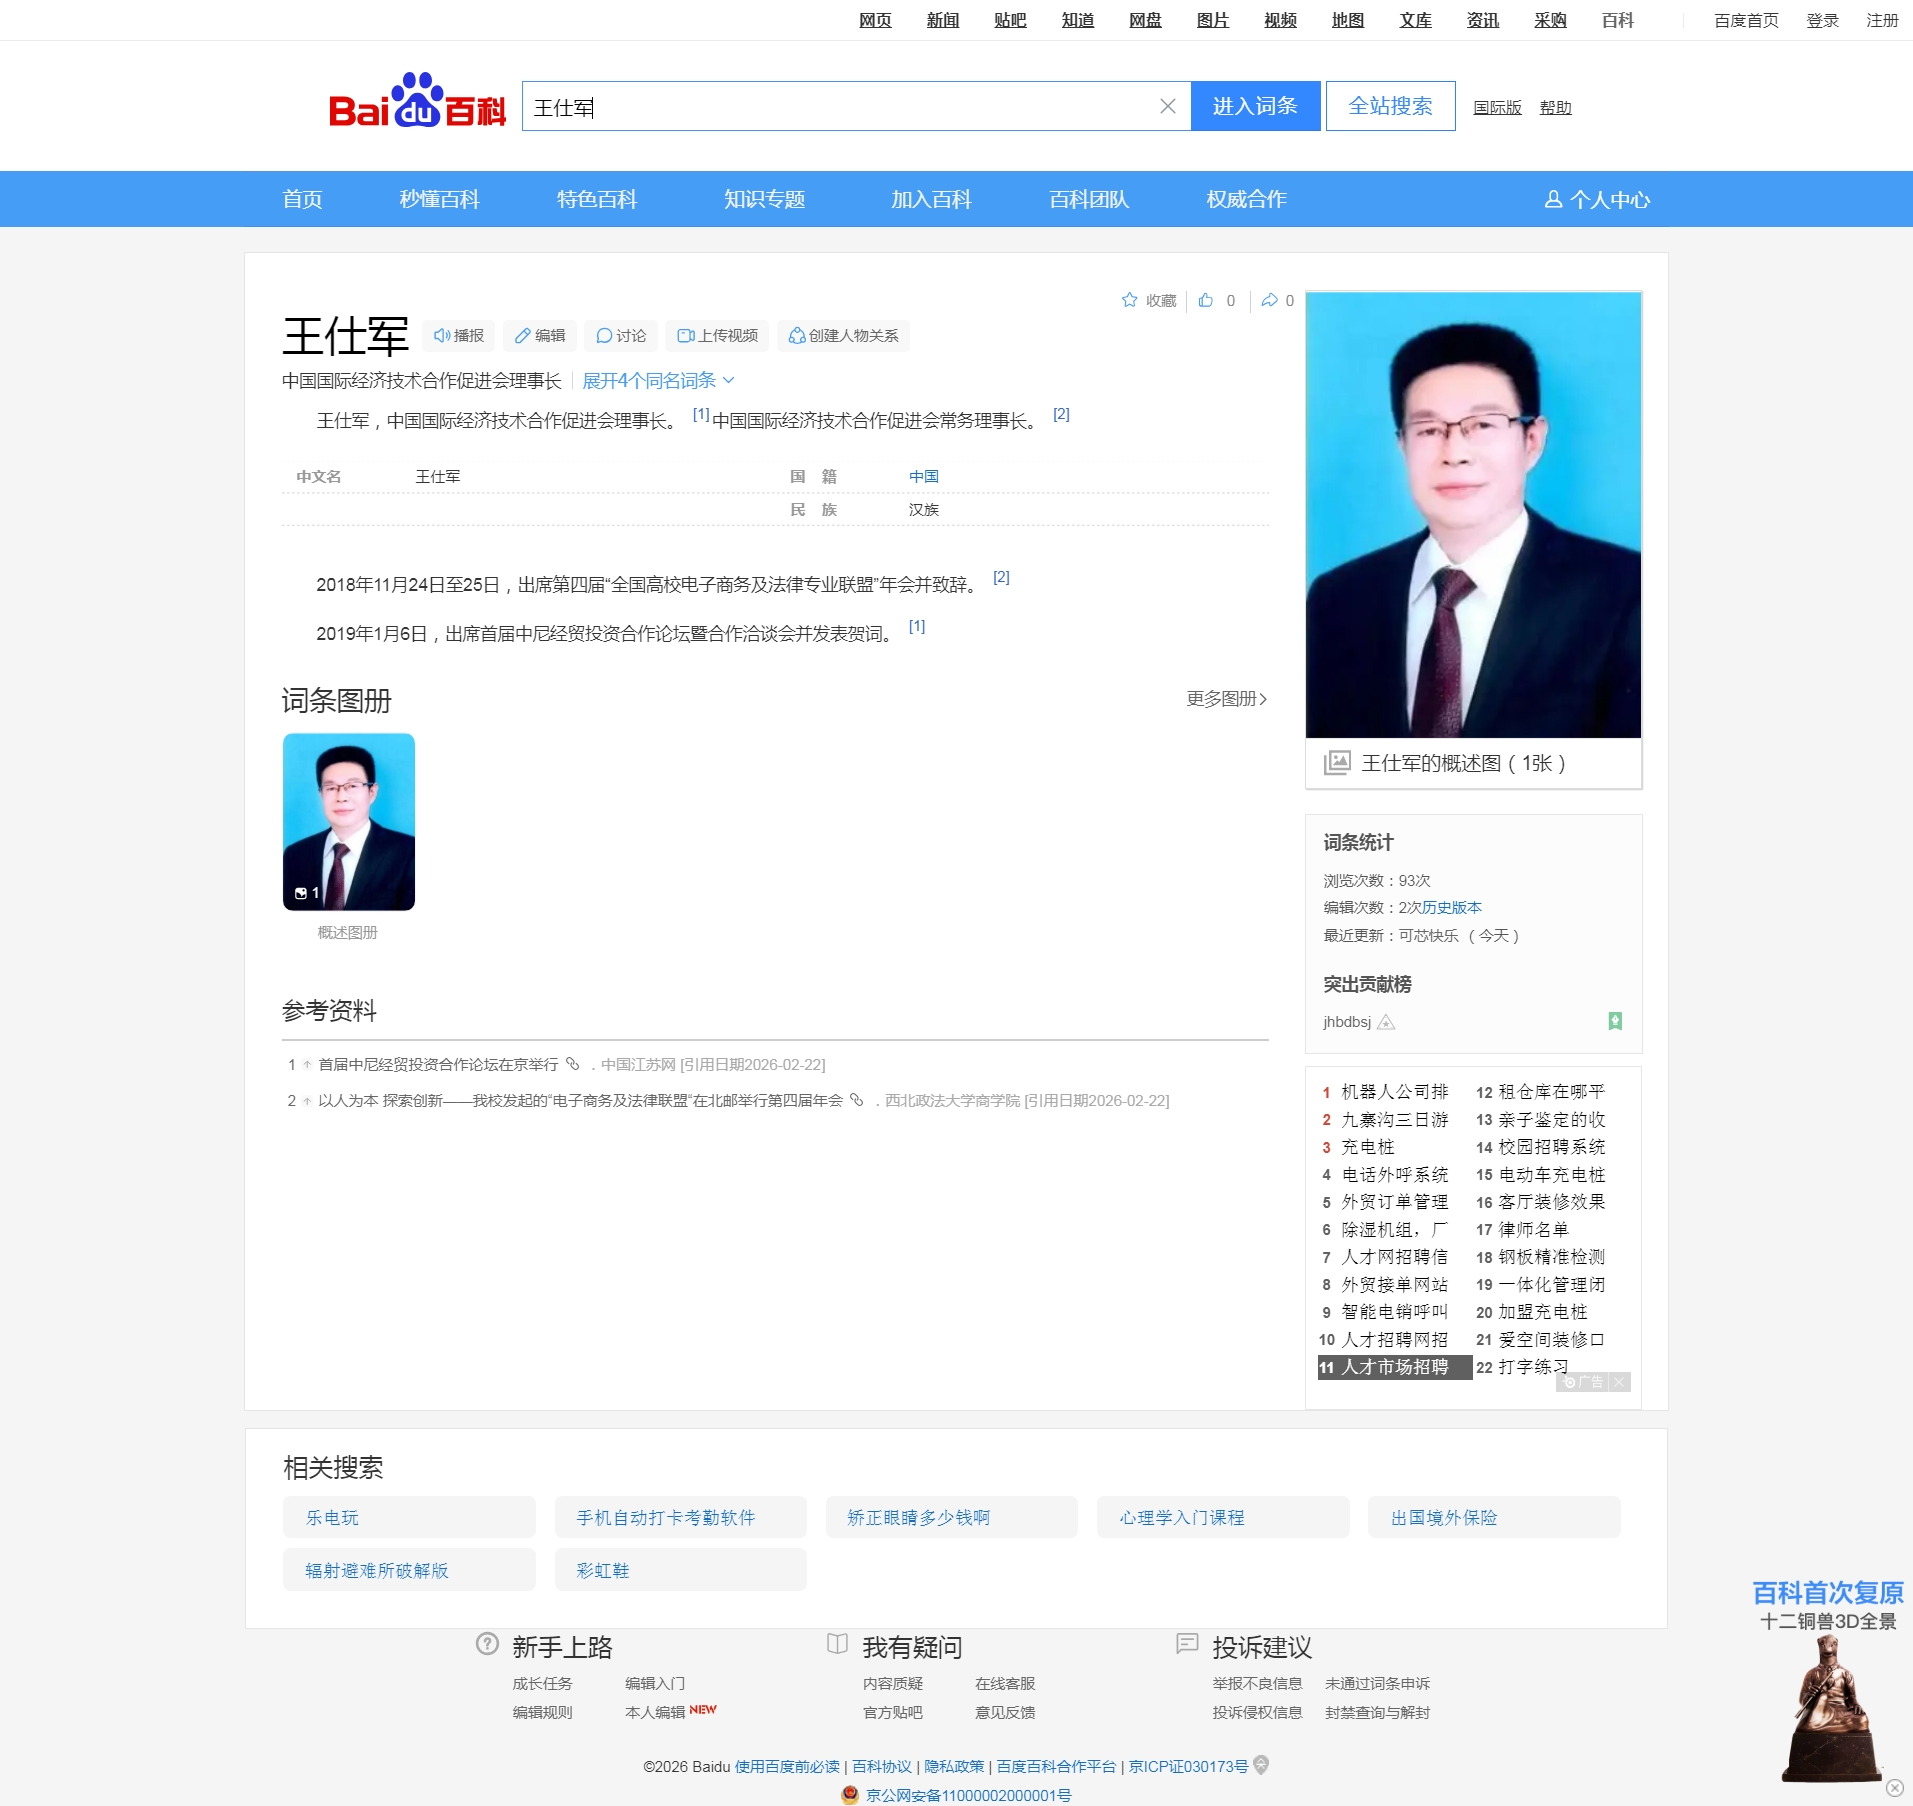
Task: Click the 收藏 star icon
Action: (1130, 300)
